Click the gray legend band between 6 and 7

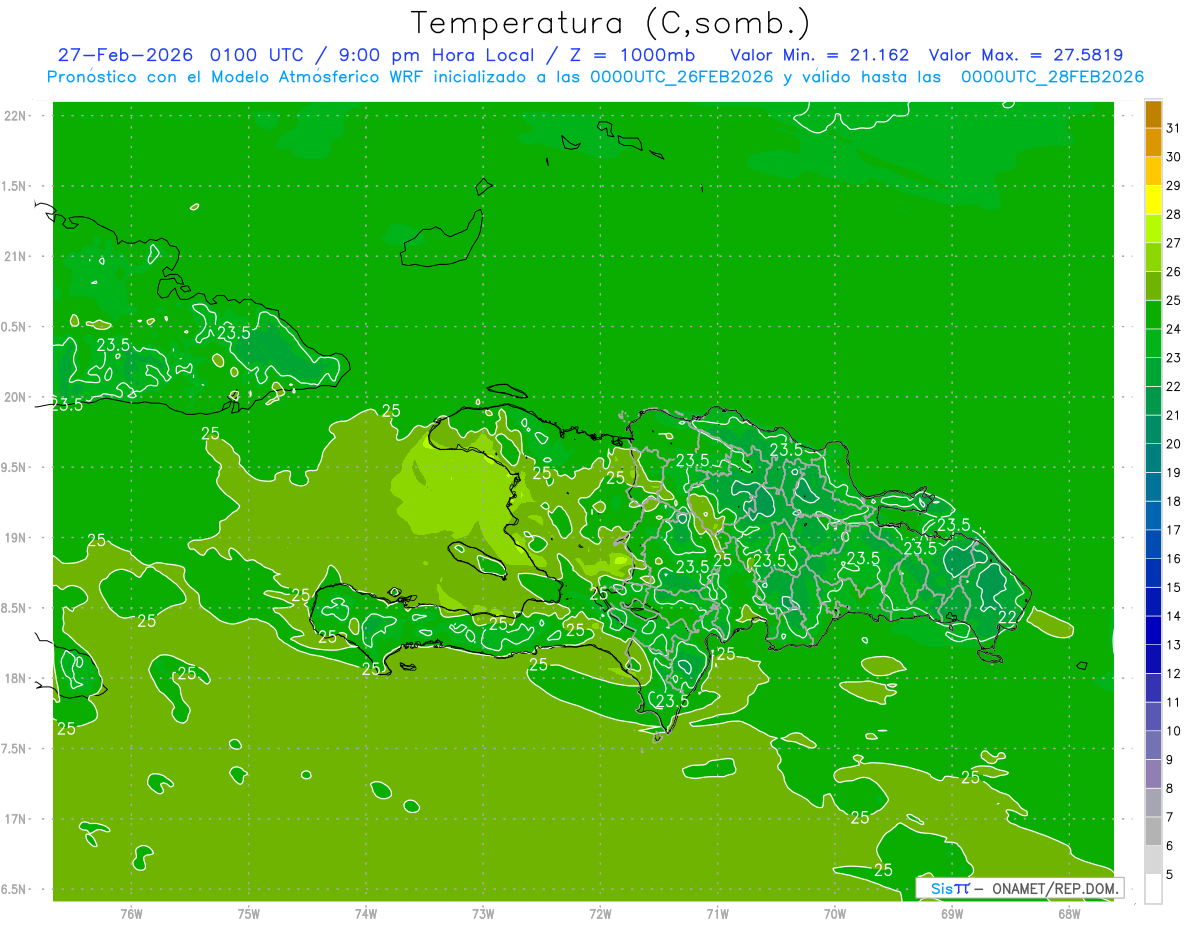(1153, 831)
